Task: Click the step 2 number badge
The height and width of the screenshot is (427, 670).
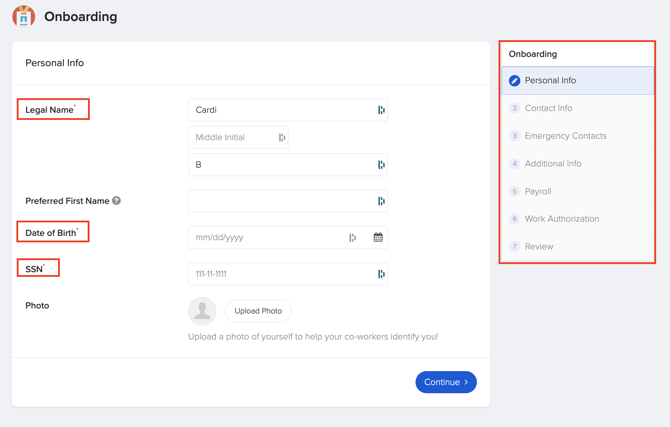Action: [514, 108]
